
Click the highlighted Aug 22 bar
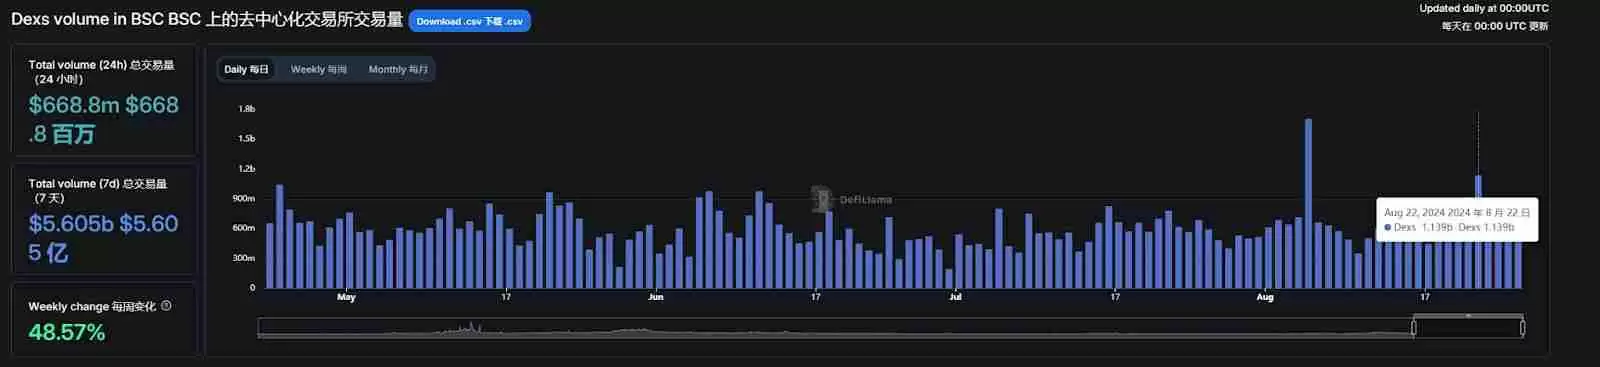[1478, 232]
